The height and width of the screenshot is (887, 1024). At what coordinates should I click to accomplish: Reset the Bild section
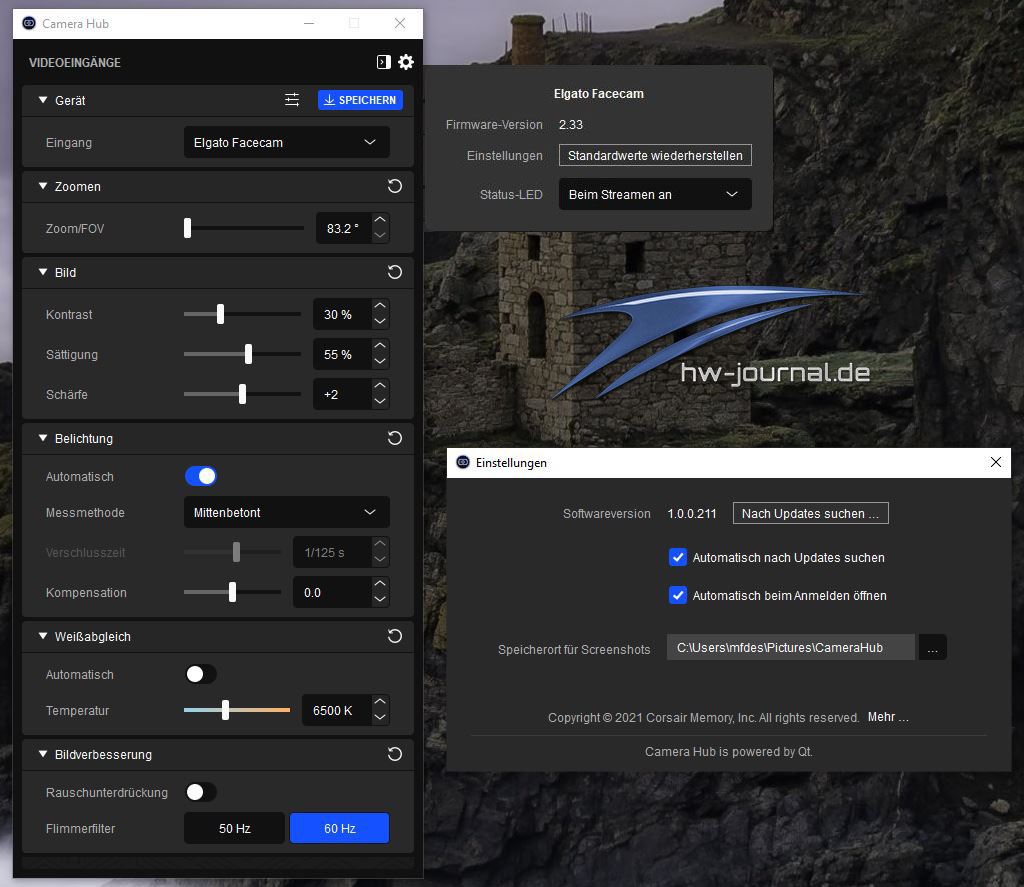coord(394,272)
